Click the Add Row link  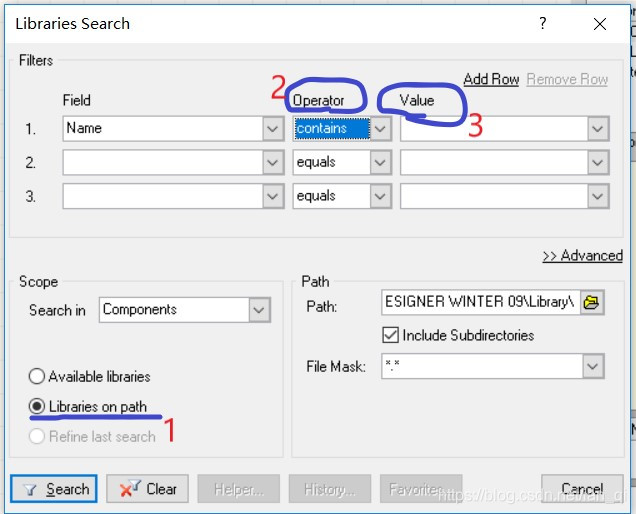(491, 79)
